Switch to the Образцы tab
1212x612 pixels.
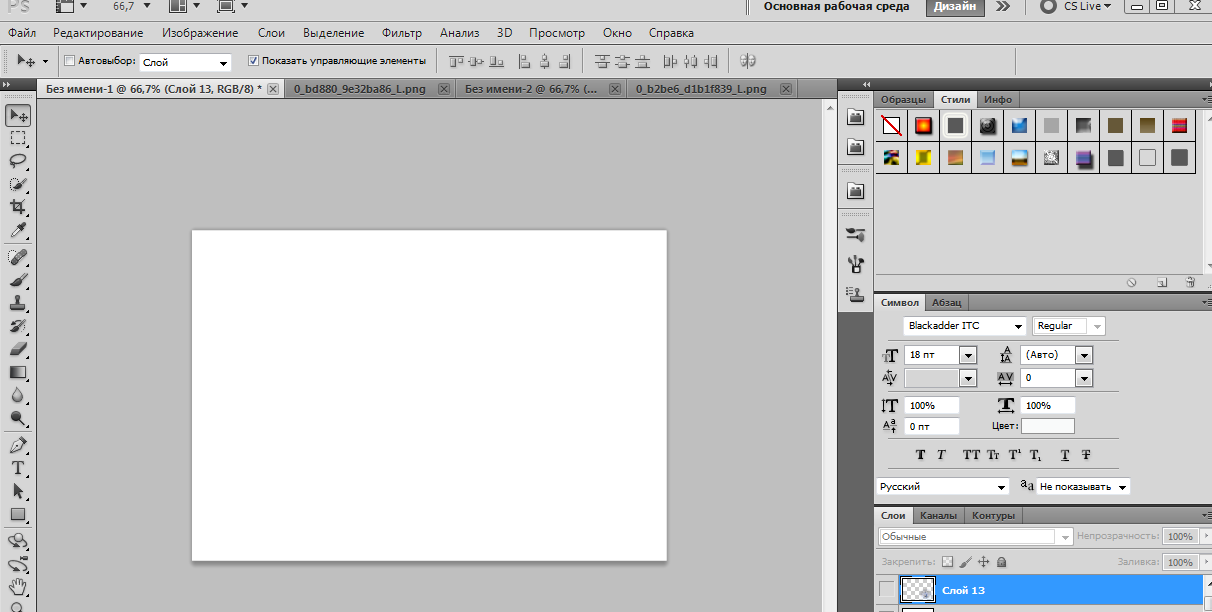[x=904, y=100]
